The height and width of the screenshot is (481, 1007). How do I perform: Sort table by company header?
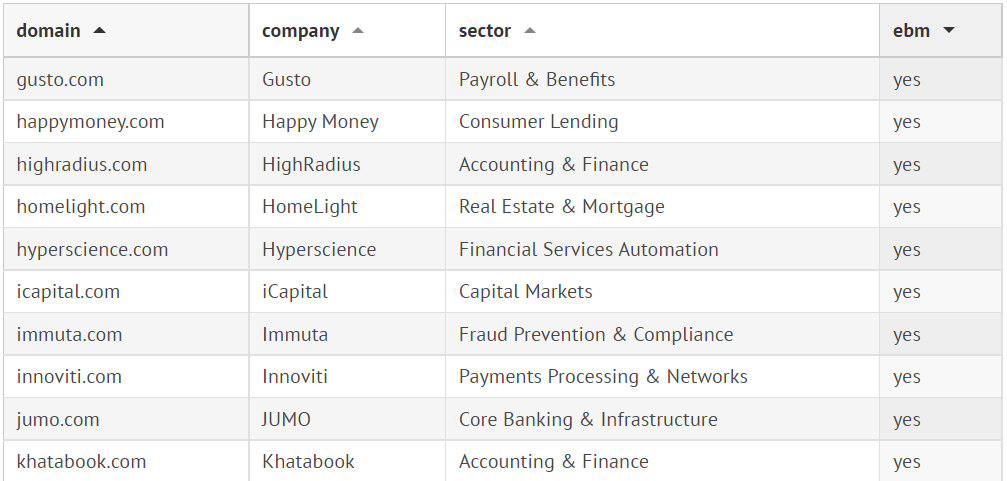pyautogui.click(x=301, y=31)
